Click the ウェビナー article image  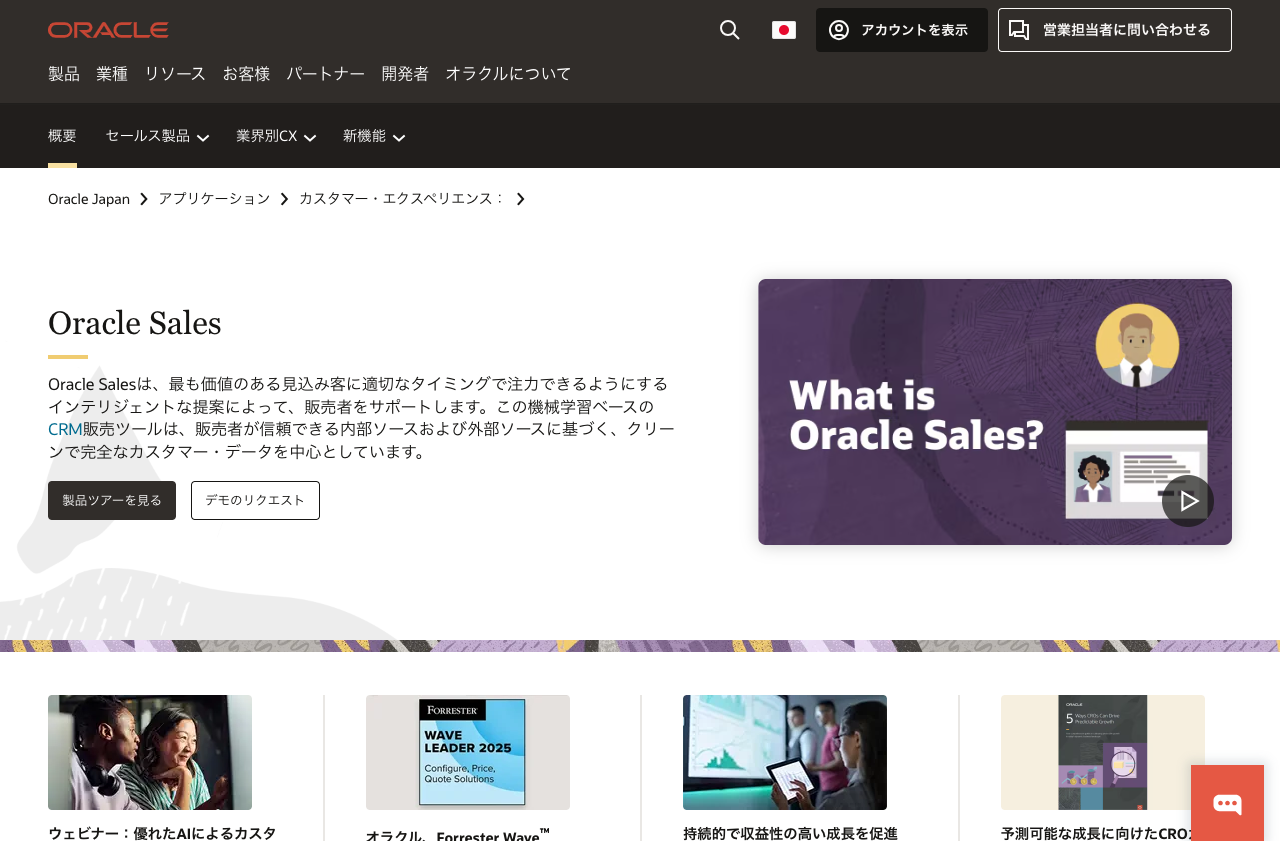coord(149,752)
